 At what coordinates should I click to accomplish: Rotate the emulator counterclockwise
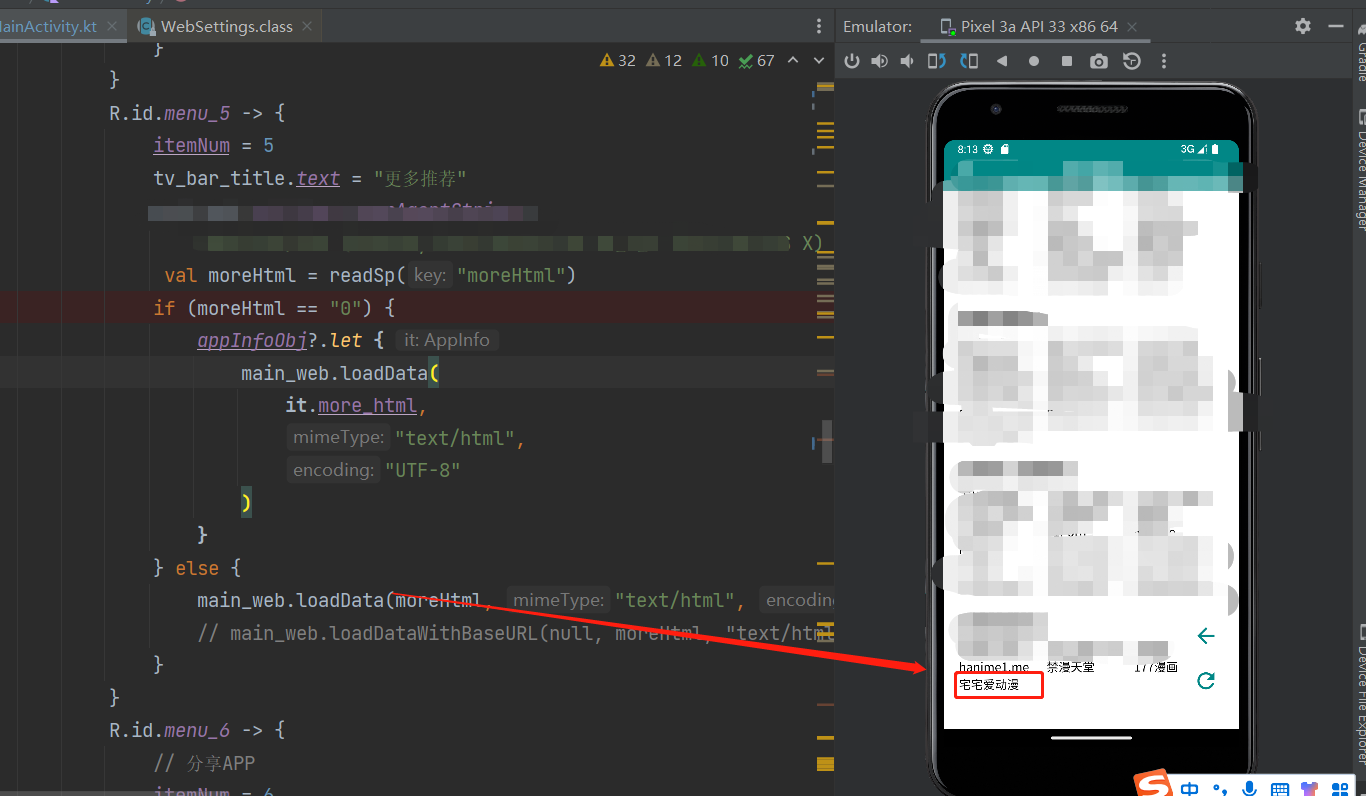point(936,61)
